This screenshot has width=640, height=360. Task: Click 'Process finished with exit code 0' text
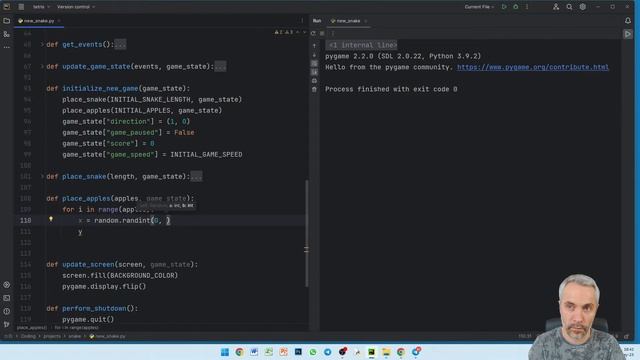(391, 89)
